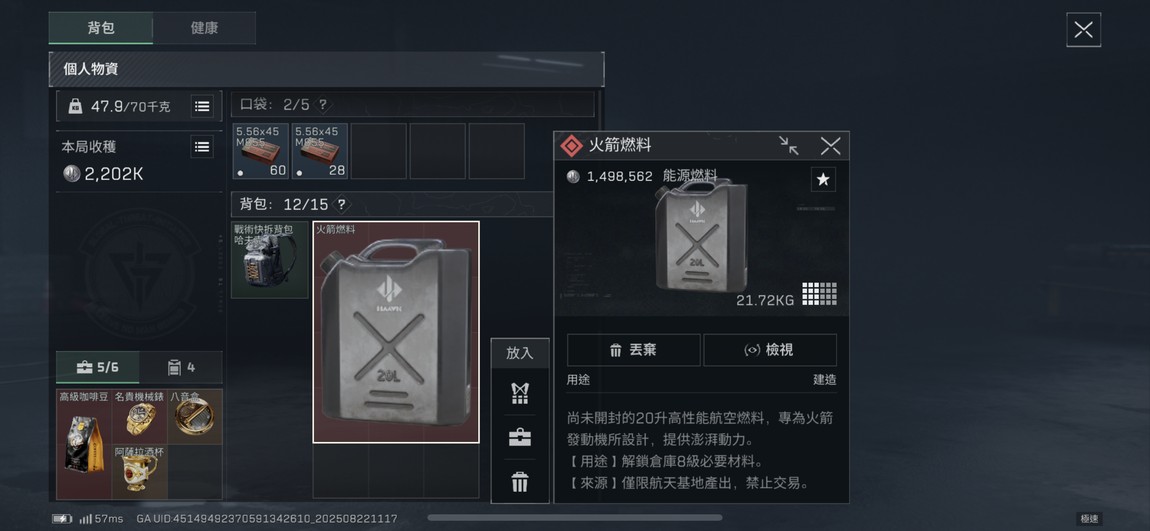The image size is (1150, 531).
Task: Select the 戰術快拆背包 item
Action: (x=270, y=260)
